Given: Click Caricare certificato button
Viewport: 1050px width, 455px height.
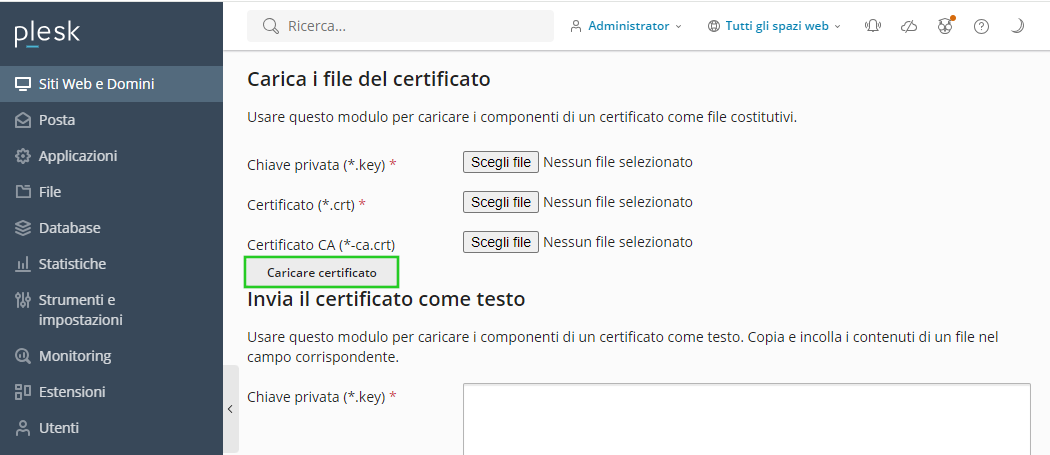Looking at the screenshot, I should [321, 273].
